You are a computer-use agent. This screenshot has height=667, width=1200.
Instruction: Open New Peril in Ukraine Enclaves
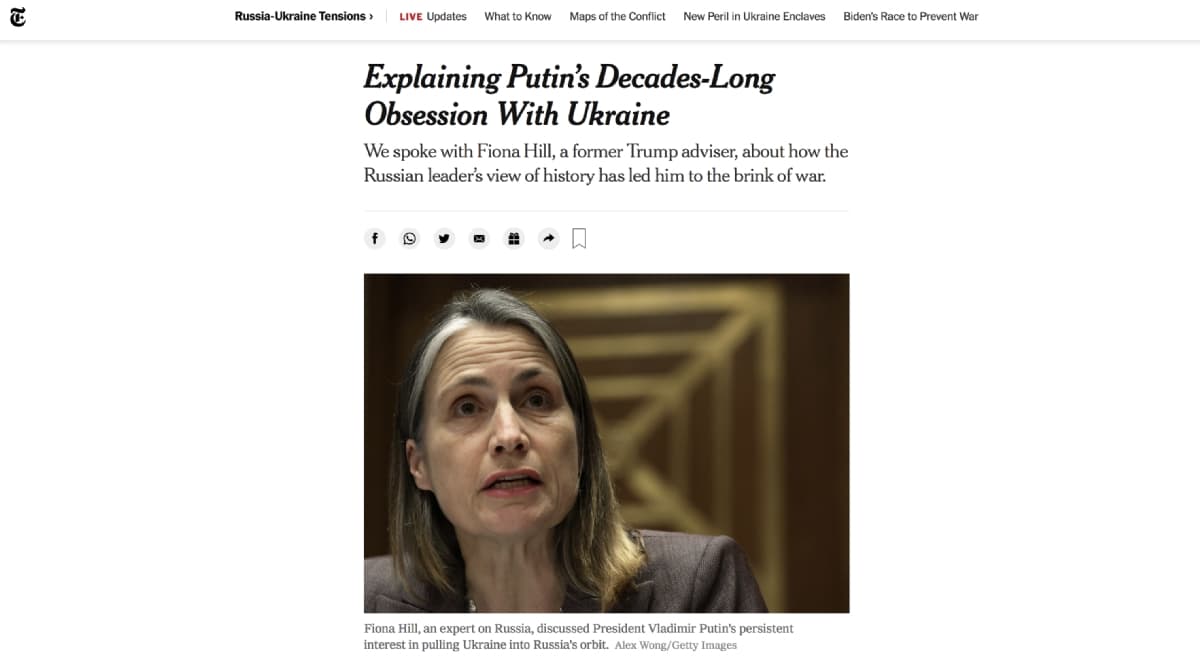coord(754,16)
